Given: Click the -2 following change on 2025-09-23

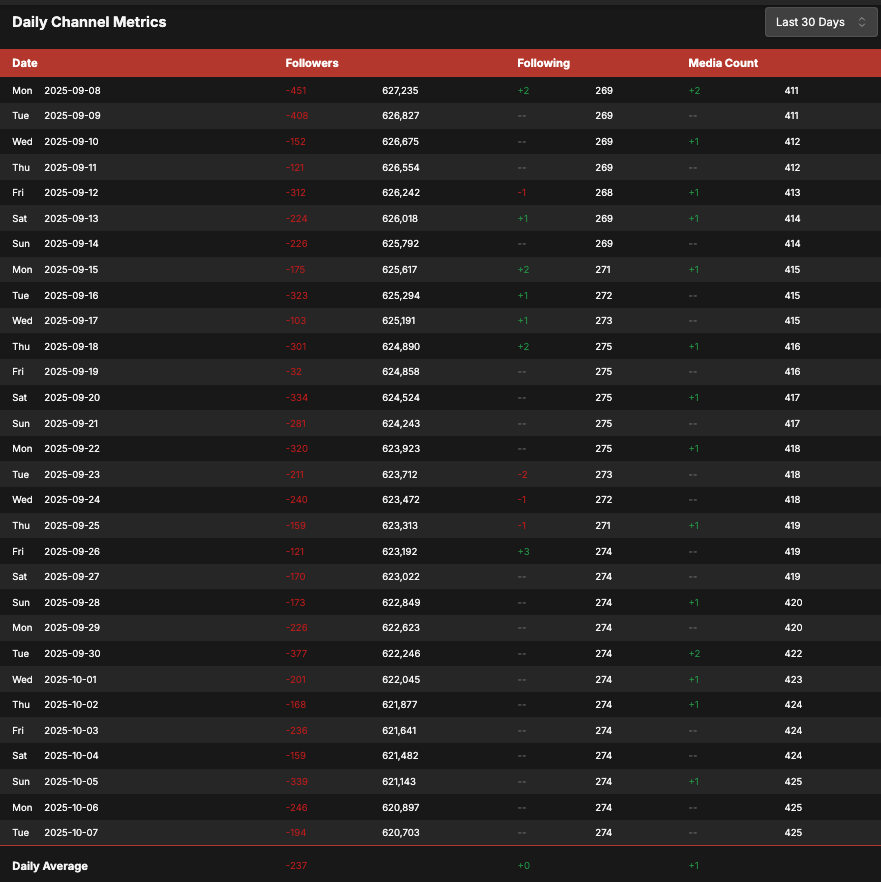Looking at the screenshot, I should (523, 474).
